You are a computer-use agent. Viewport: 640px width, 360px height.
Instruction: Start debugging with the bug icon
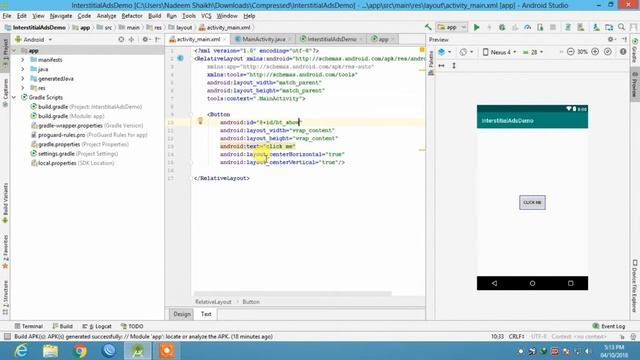[x=502, y=27]
